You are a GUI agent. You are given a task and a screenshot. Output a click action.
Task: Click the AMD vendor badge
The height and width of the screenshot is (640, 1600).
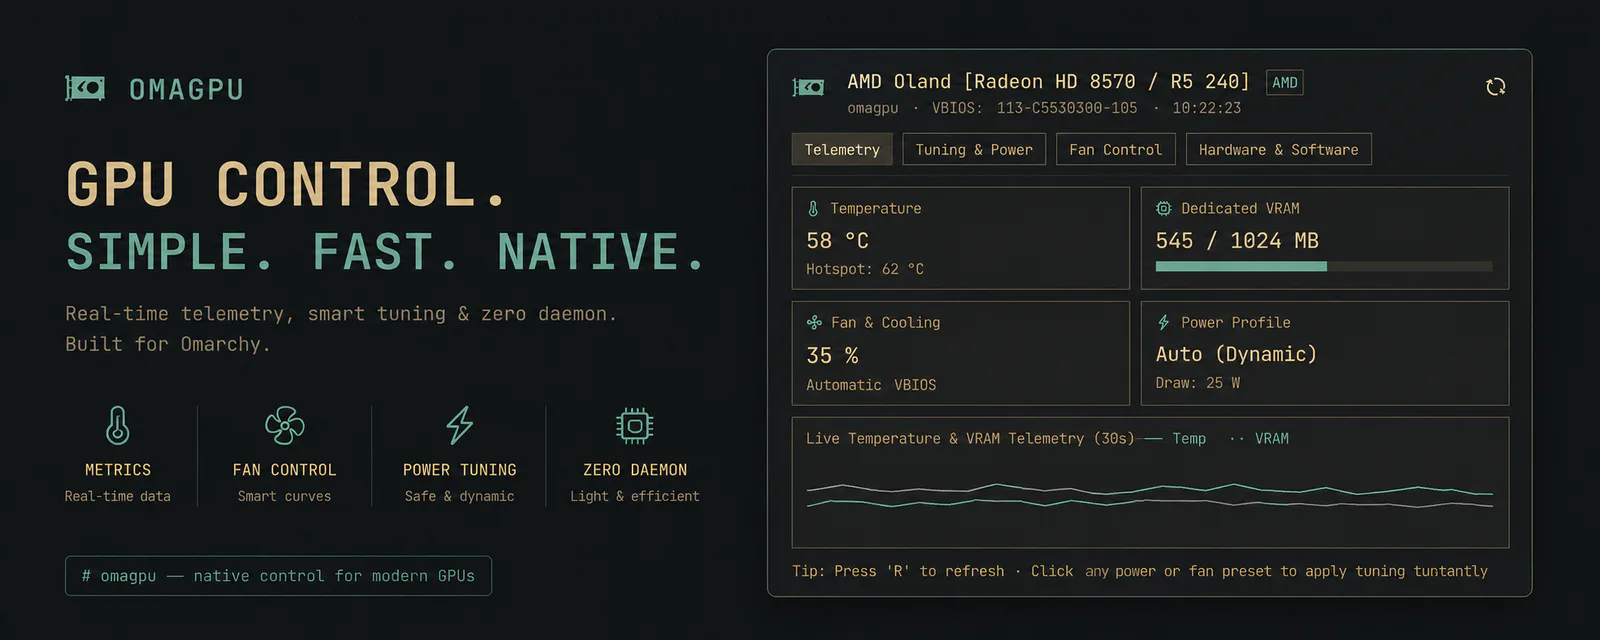coord(1285,83)
